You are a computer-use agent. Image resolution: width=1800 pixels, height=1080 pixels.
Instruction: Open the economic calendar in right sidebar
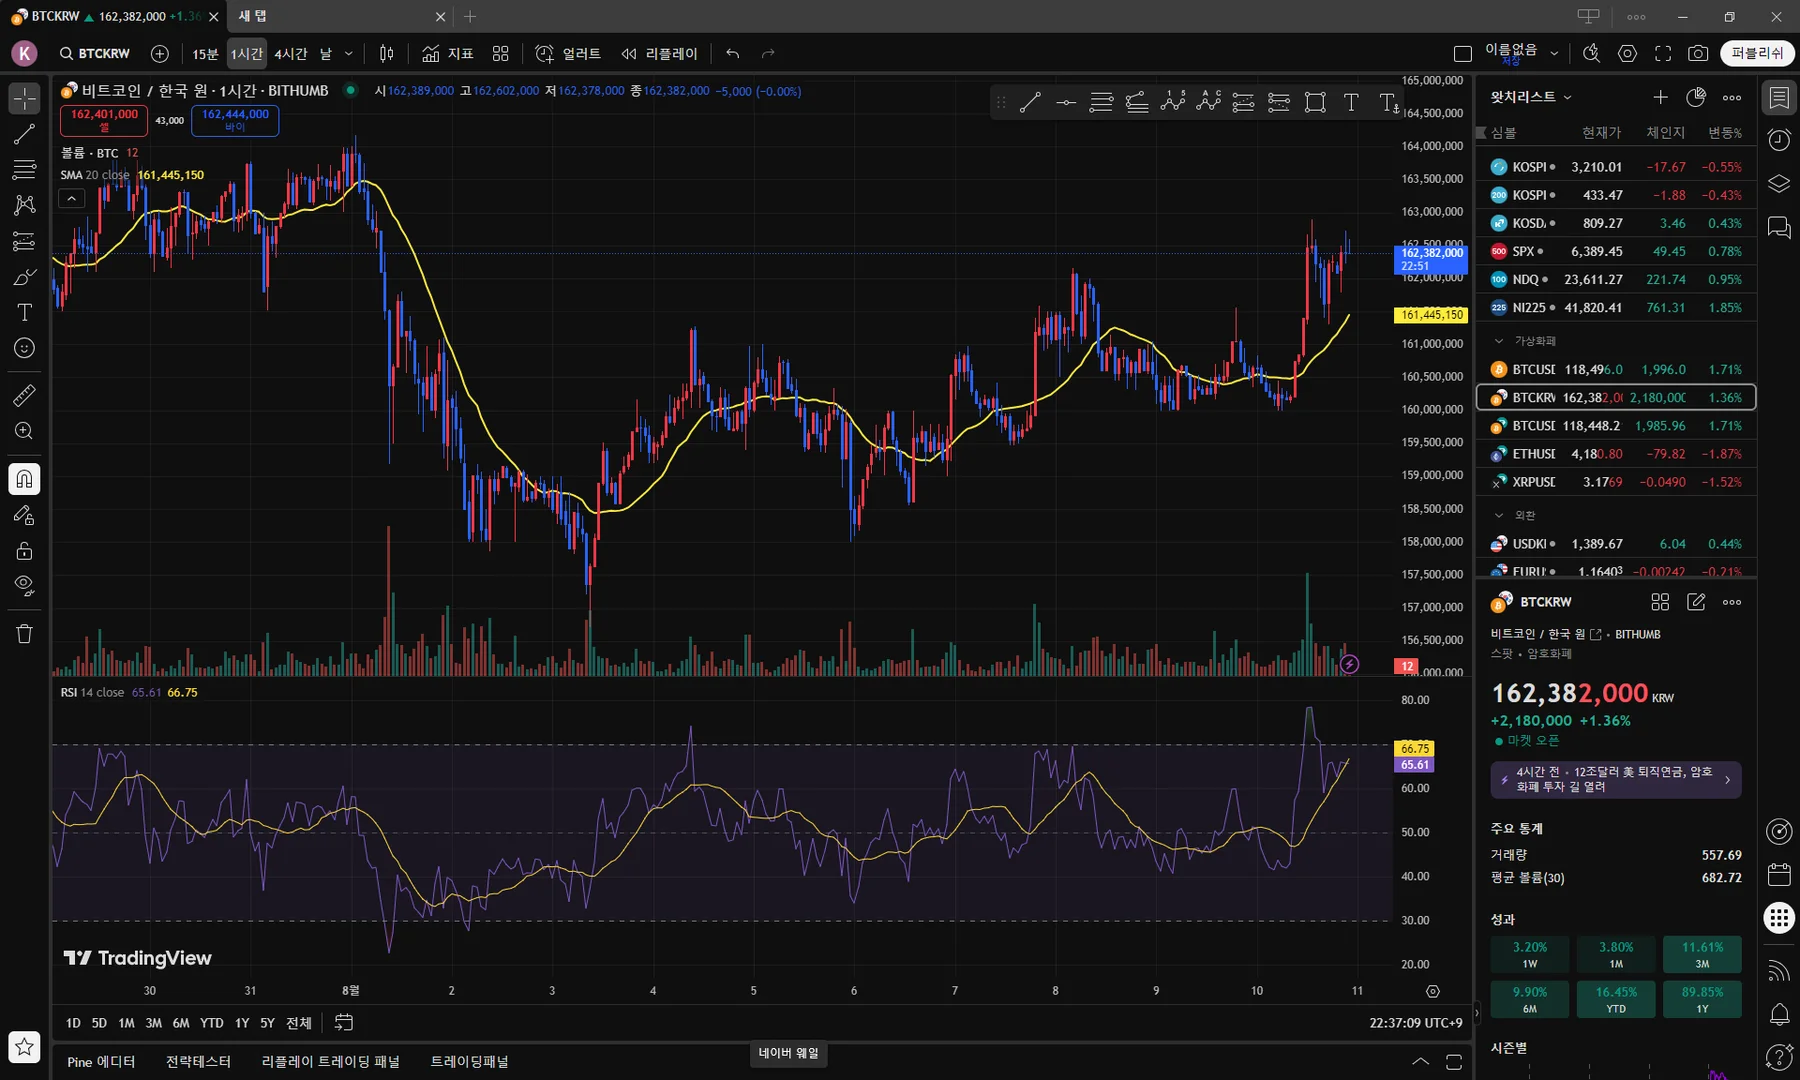[1779, 875]
